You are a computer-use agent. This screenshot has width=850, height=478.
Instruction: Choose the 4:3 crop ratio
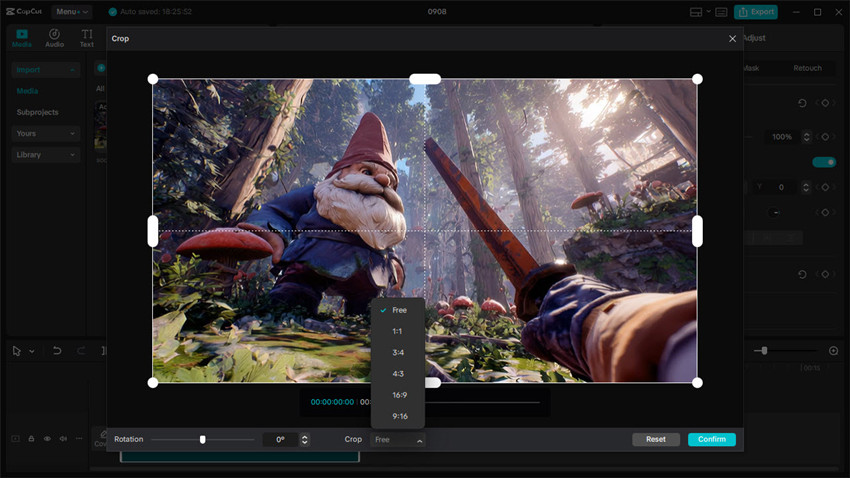coord(397,373)
